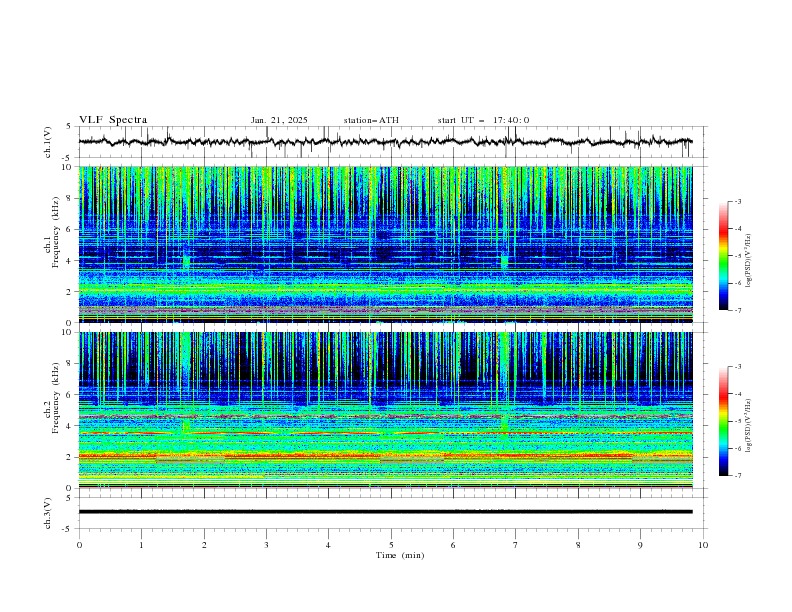Click the ch.1 PSD color scale bar
Image resolution: width=792 pixels, height=612 pixels.
pos(723,256)
